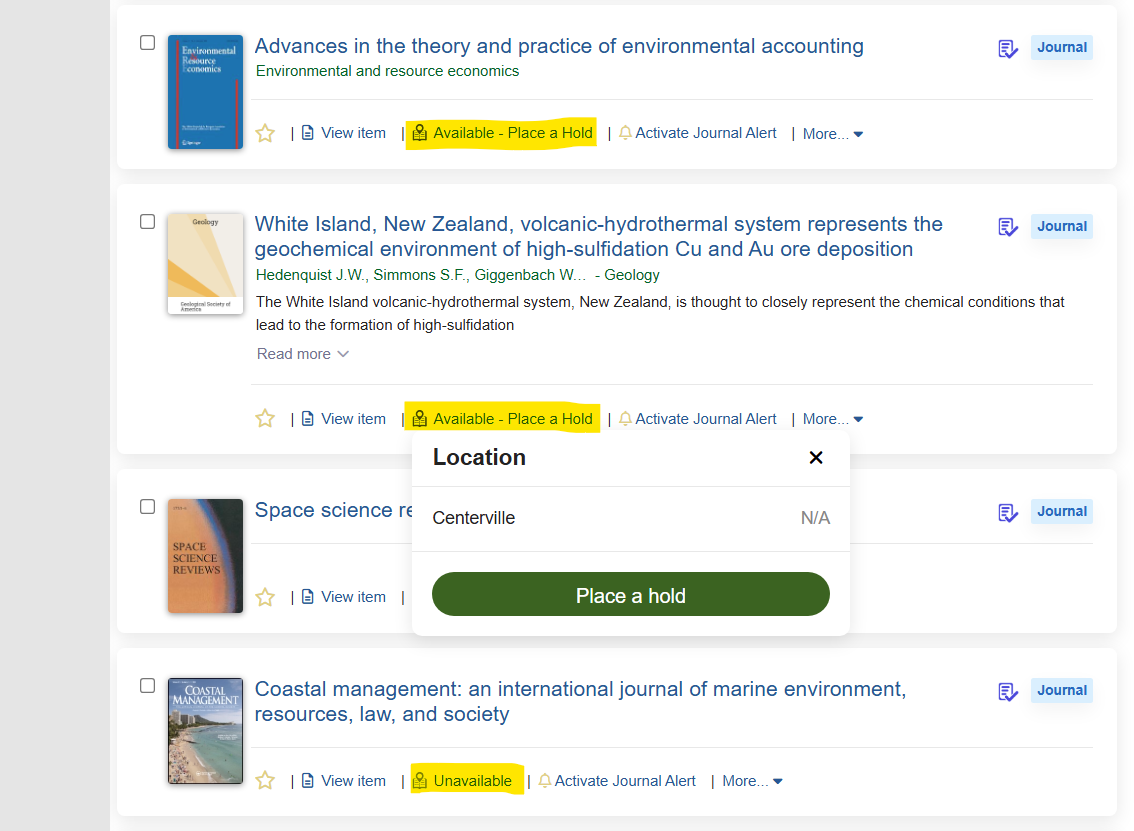The image size is (1134, 831).
Task: Tick the Coastal management checkbox
Action: (x=148, y=686)
